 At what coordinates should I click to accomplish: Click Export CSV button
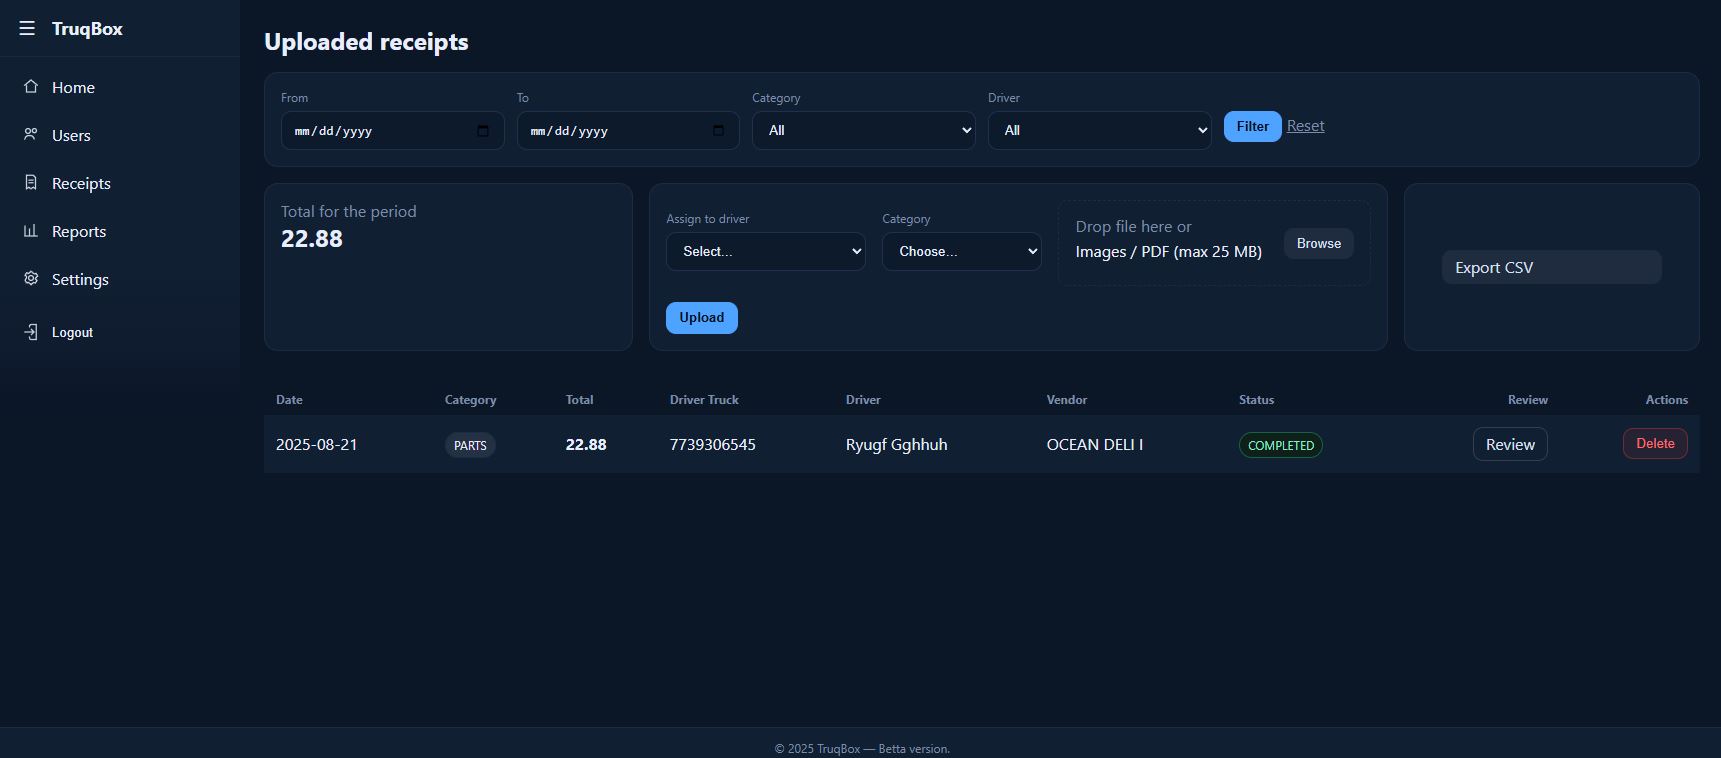point(1551,267)
